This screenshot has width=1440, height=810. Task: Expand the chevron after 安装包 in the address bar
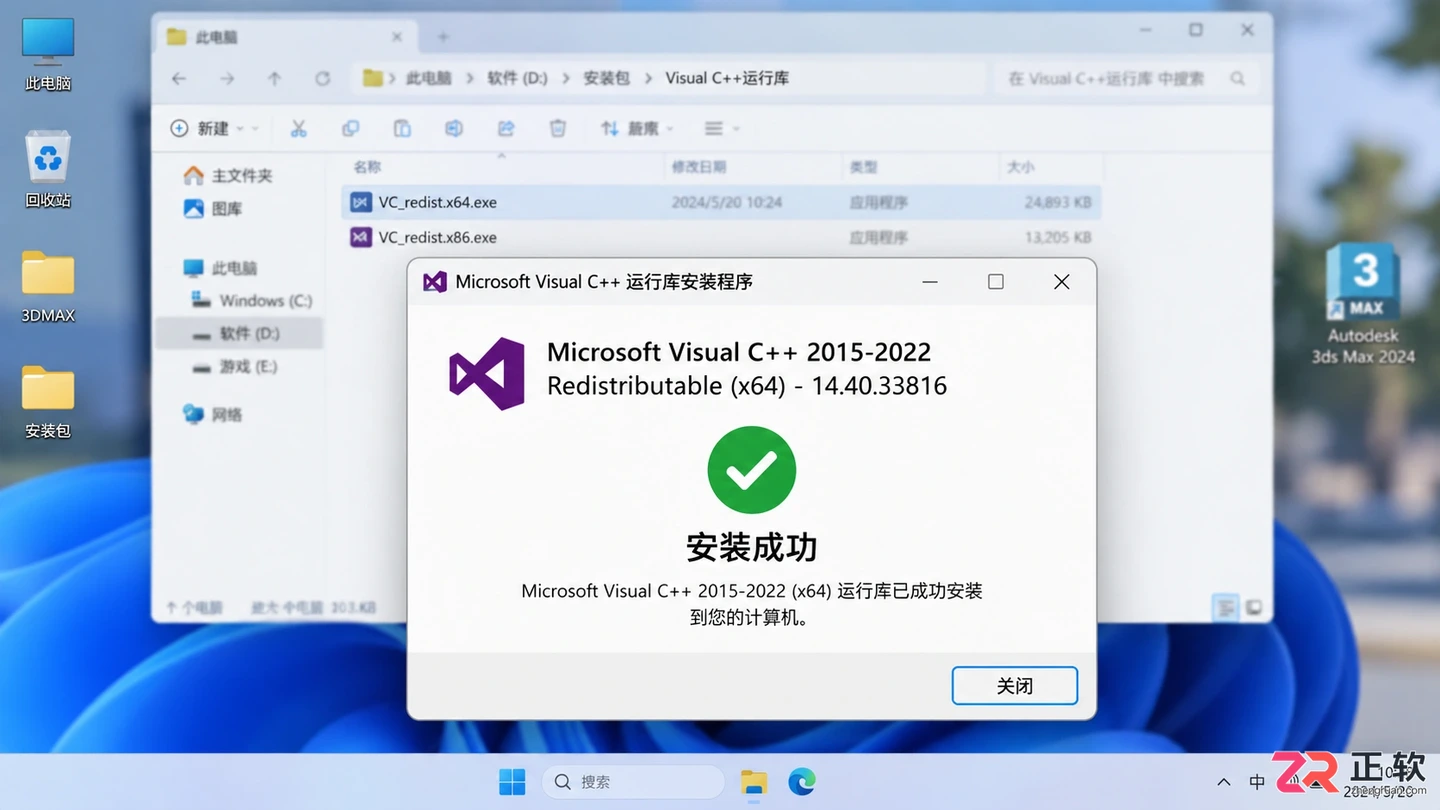(647, 78)
